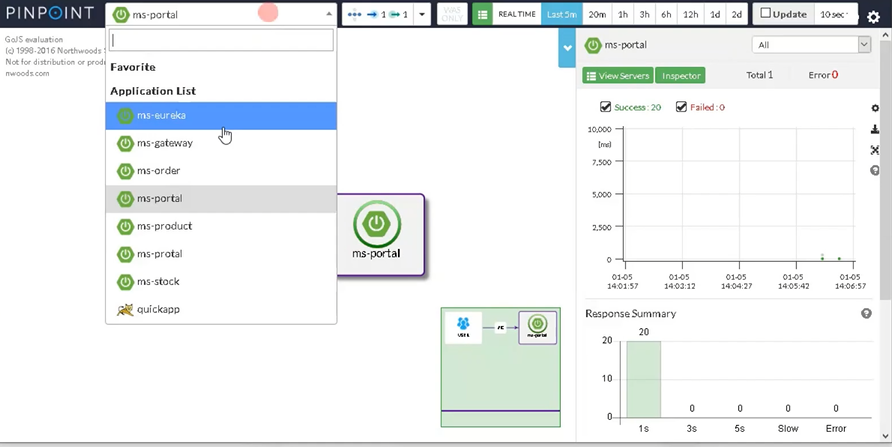Collapse the right info panel with chevron

[x=567, y=48]
